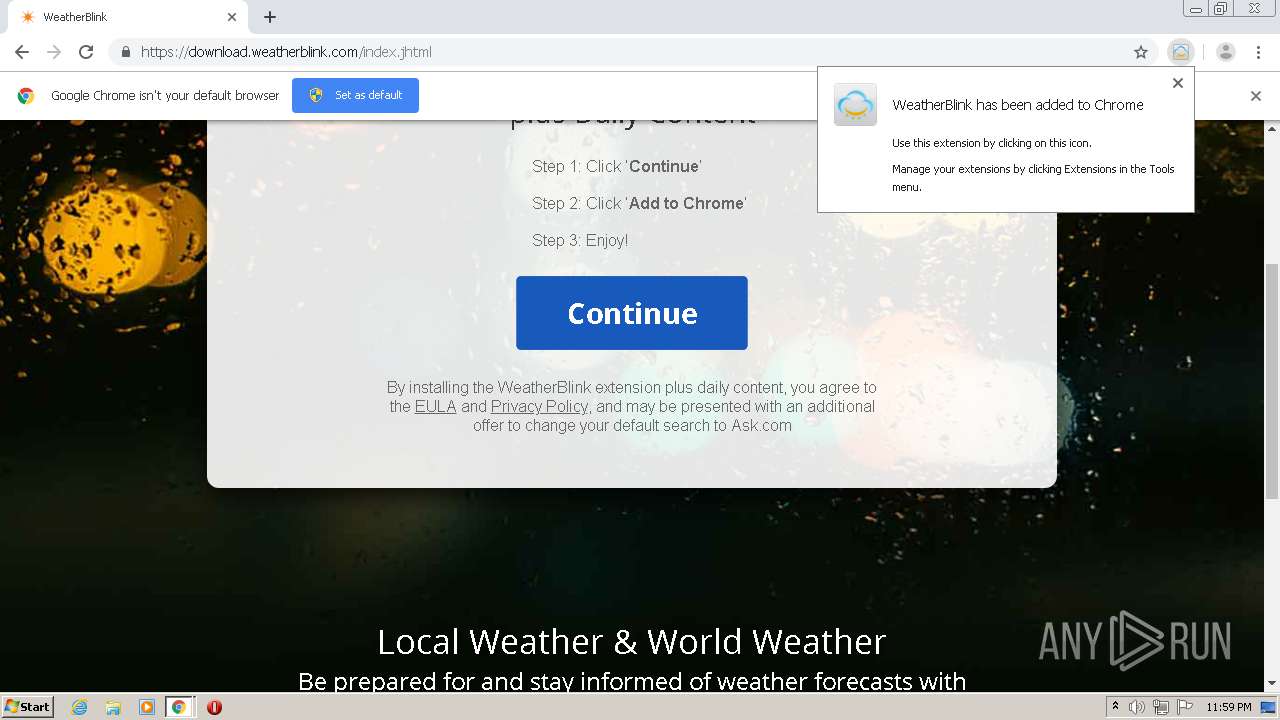This screenshot has height=720, width=1280.
Task: Click the padlock site info icon
Action: tap(125, 52)
